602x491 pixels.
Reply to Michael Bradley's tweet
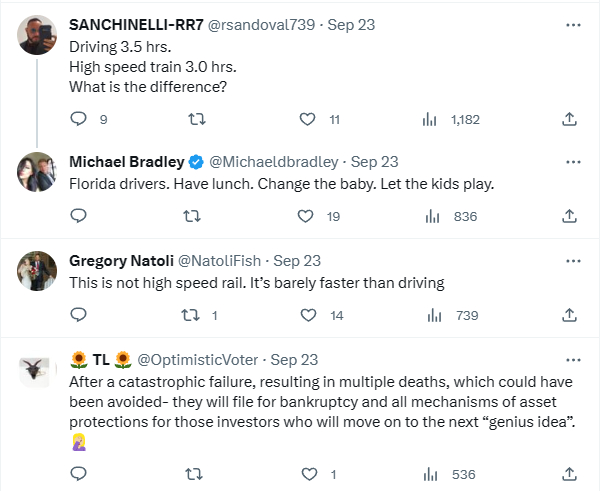80,216
